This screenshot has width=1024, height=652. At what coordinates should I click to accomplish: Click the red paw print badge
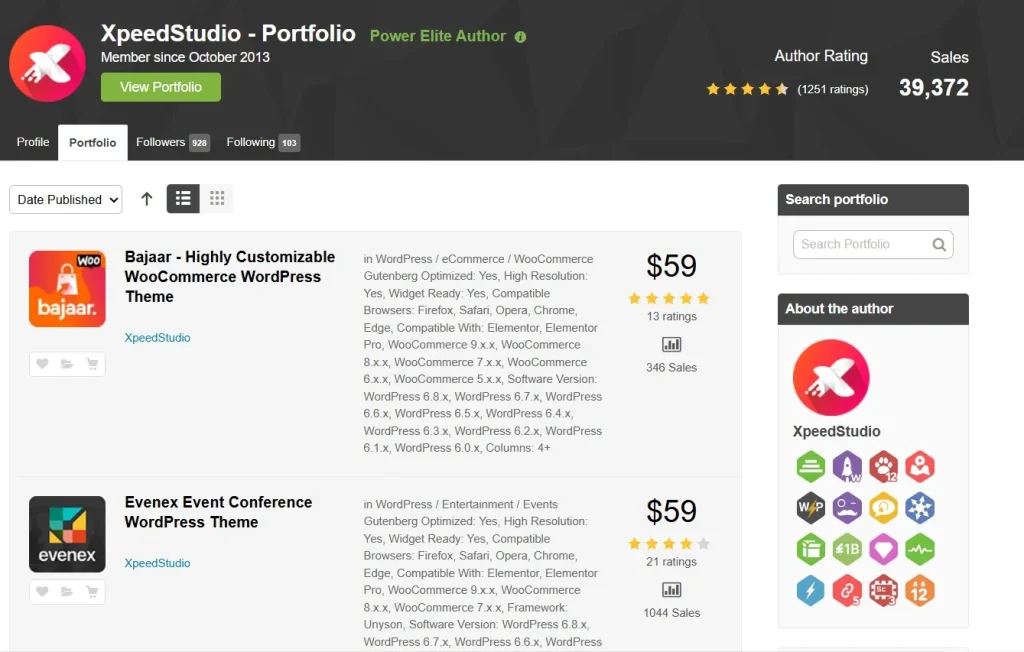click(883, 466)
